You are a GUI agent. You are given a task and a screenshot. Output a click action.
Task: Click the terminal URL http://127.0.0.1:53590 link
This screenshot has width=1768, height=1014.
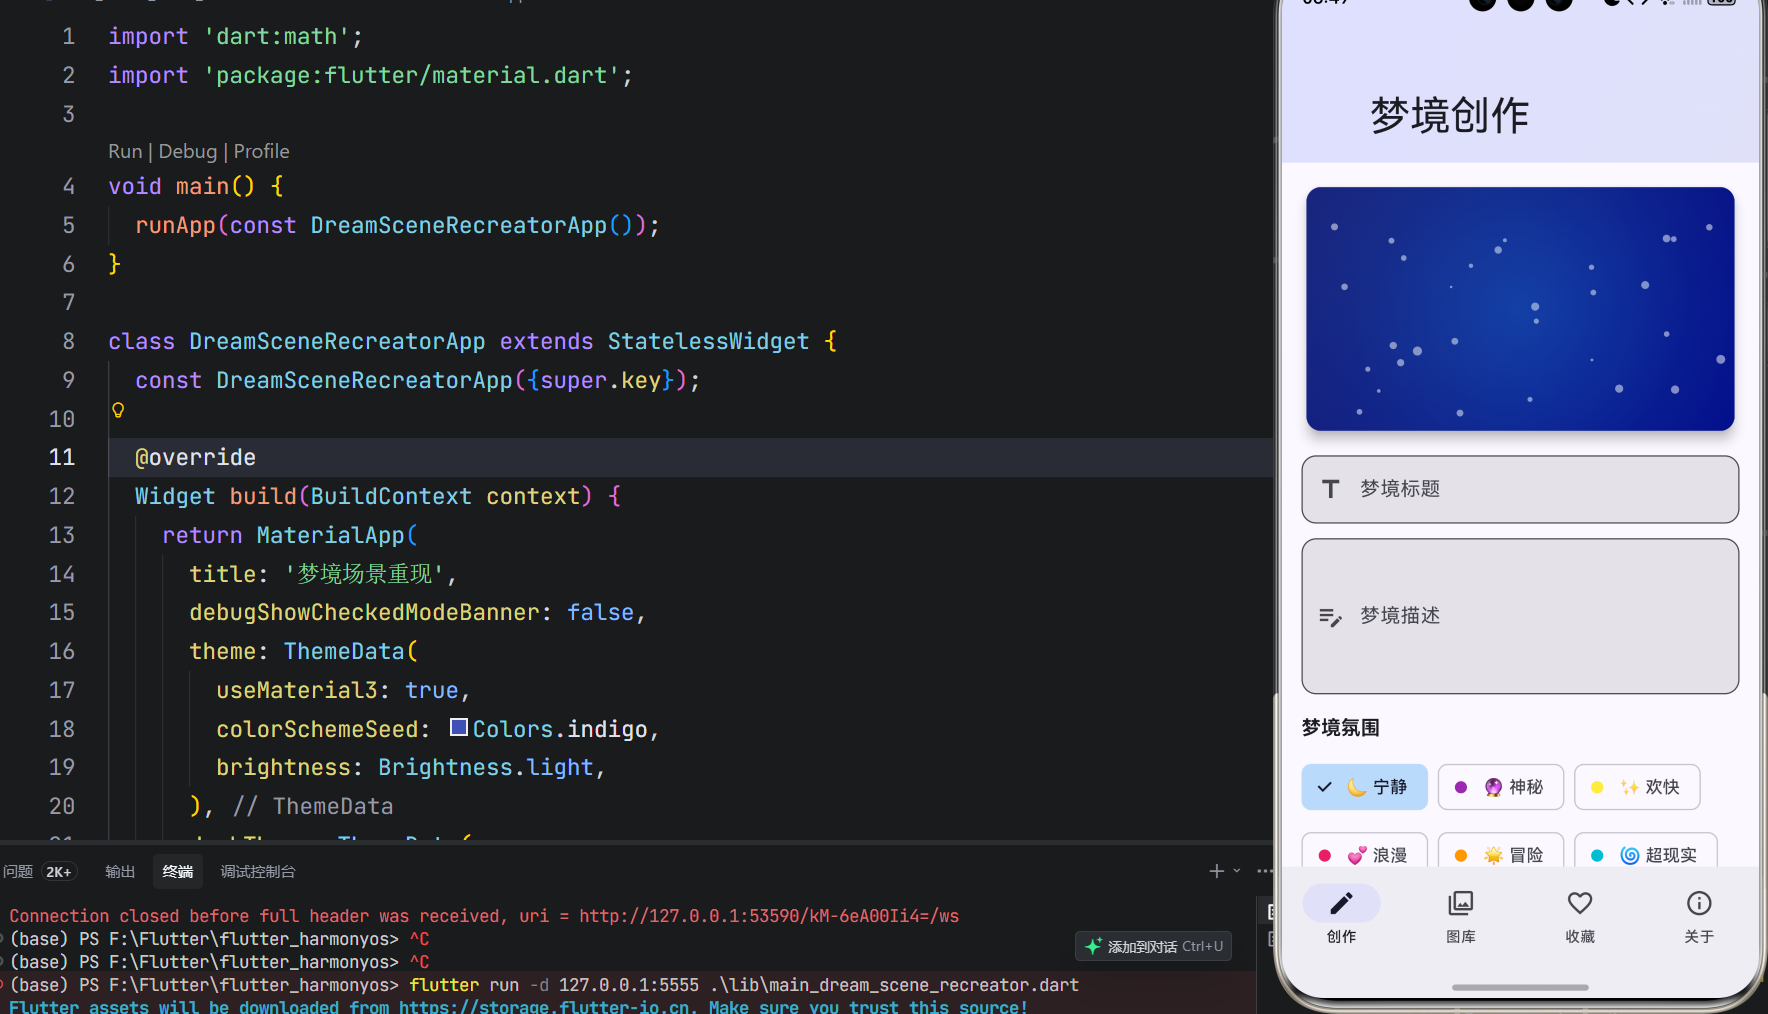(769, 916)
